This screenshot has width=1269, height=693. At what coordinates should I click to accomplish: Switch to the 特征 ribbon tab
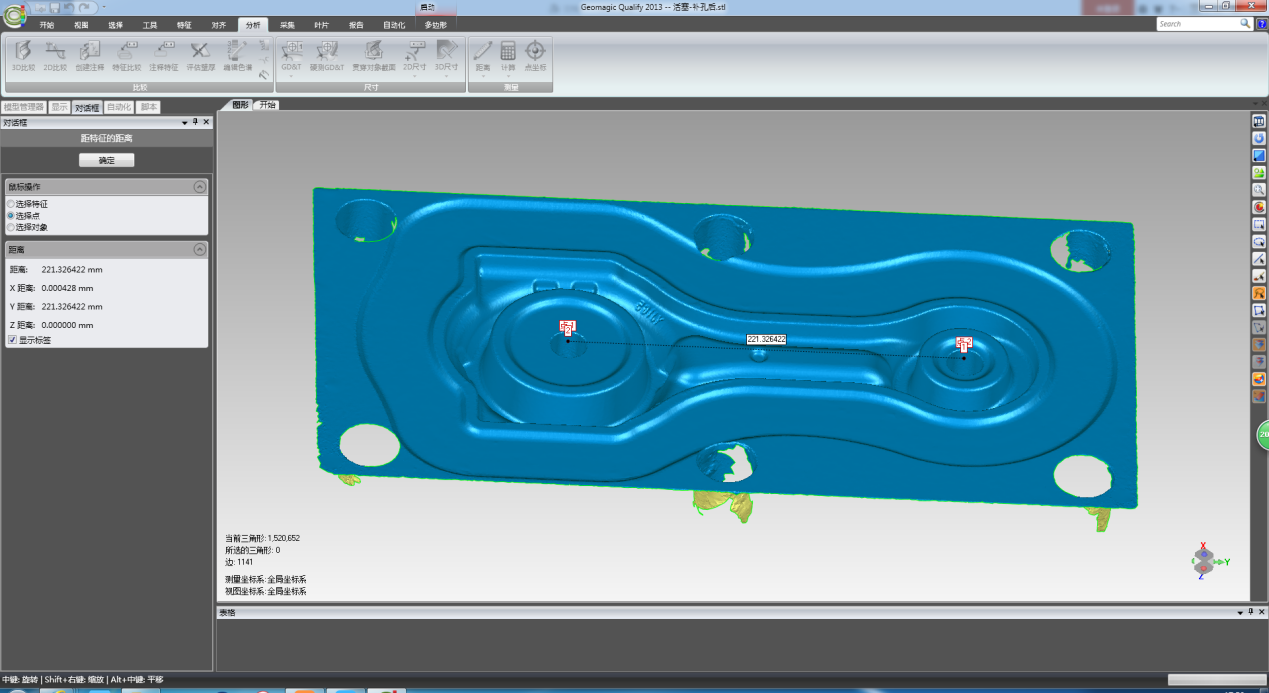pyautogui.click(x=184, y=24)
